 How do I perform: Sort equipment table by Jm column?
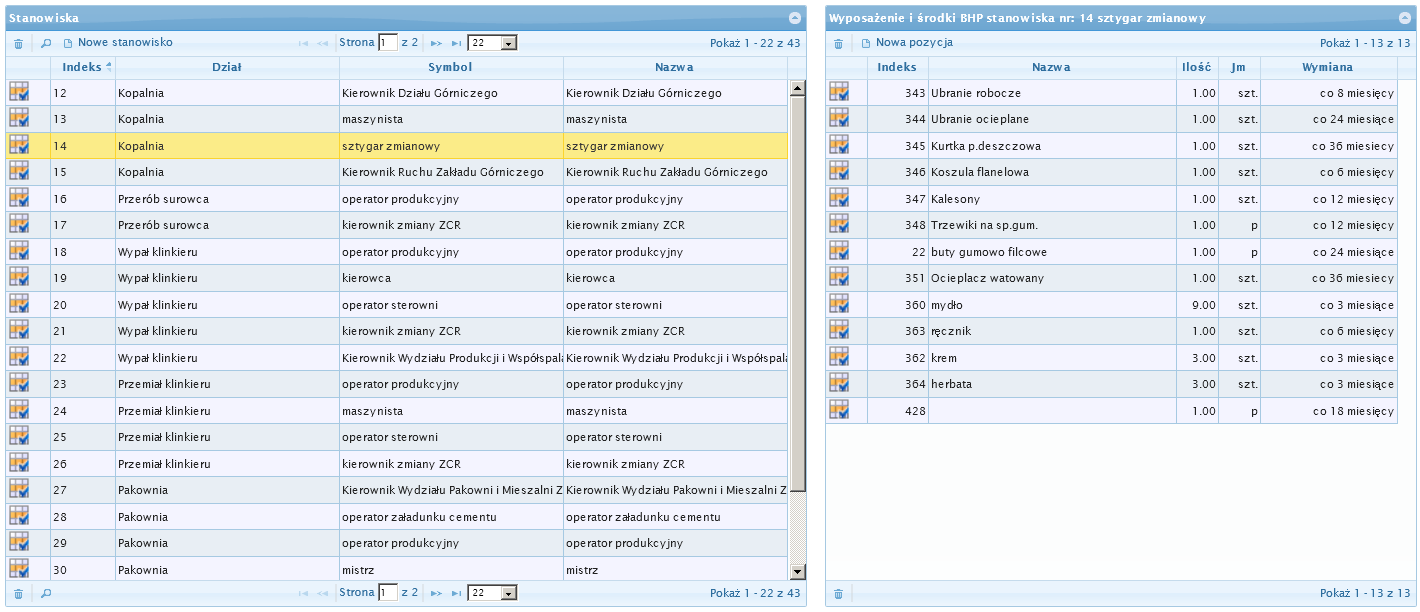point(1239,67)
